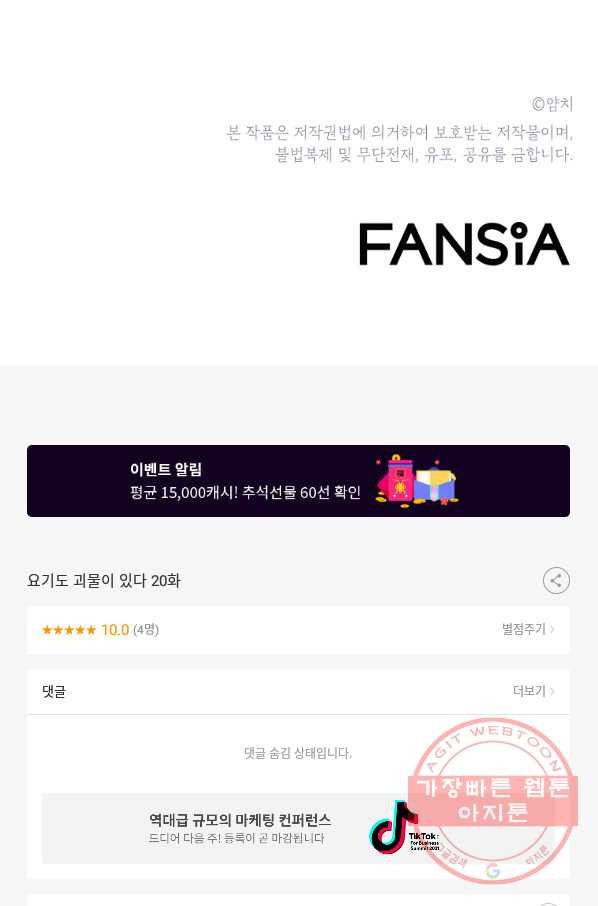Open the 역대급 규모의 마케팅 컨퍼런스 ad

click(x=298, y=828)
